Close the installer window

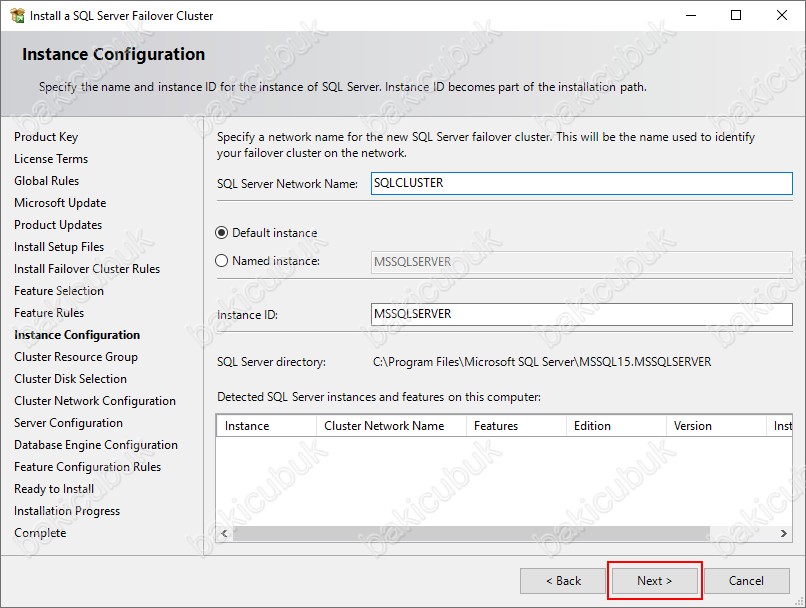tap(782, 15)
